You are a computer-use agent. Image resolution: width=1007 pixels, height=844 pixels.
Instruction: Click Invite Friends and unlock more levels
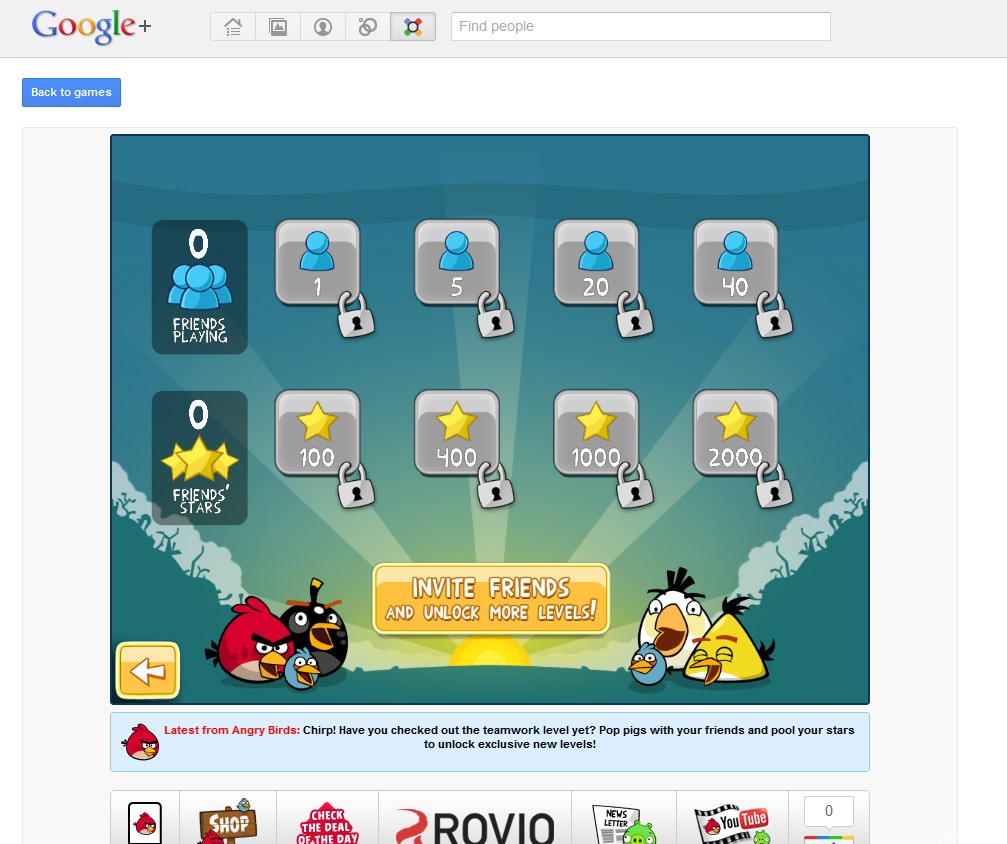click(x=491, y=599)
